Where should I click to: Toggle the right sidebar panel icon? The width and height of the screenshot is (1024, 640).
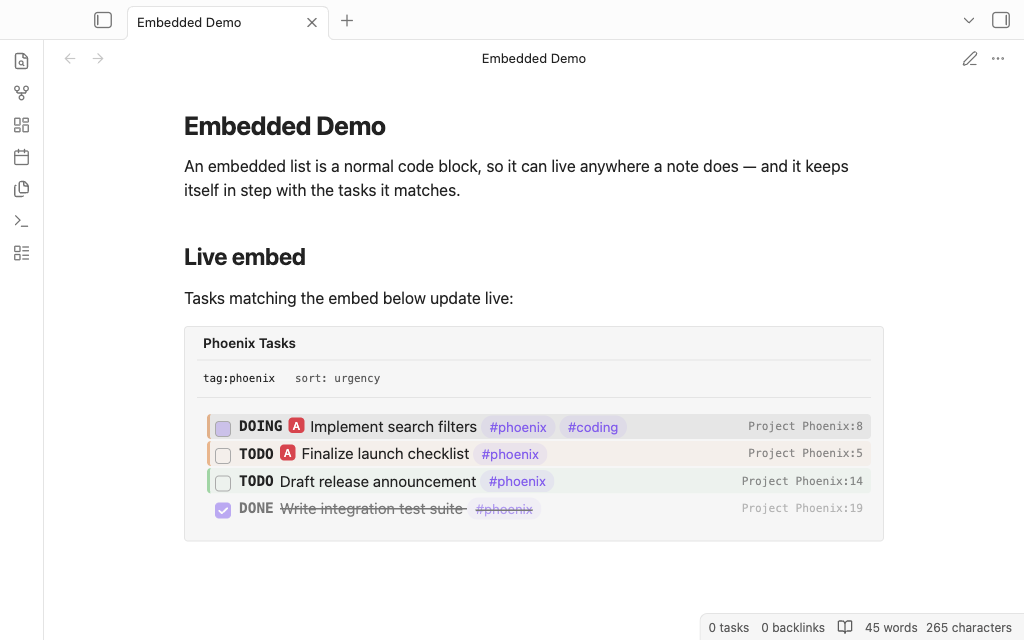click(1000, 20)
